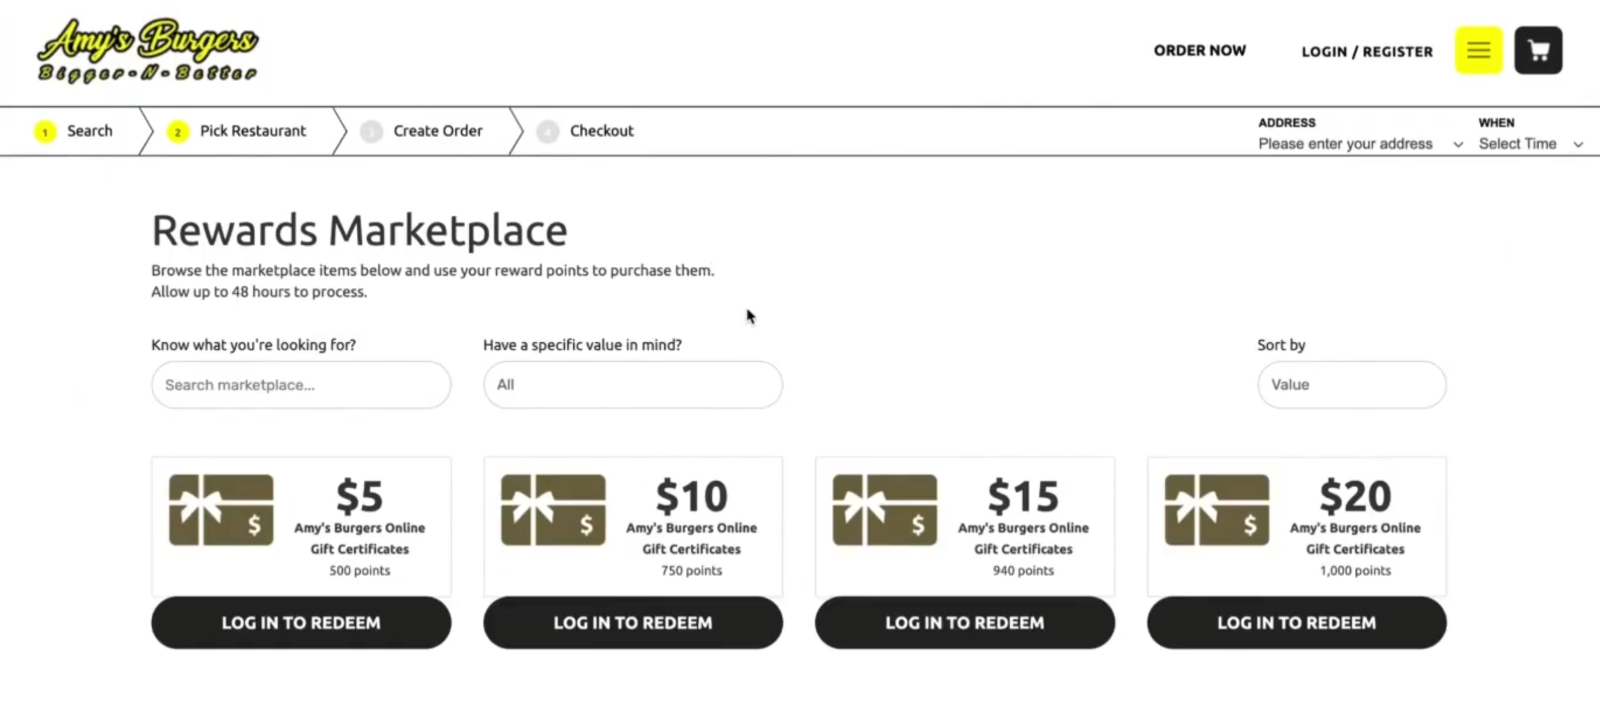Click the step 1 Search circle
This screenshot has height=722, width=1600.
pos(45,132)
